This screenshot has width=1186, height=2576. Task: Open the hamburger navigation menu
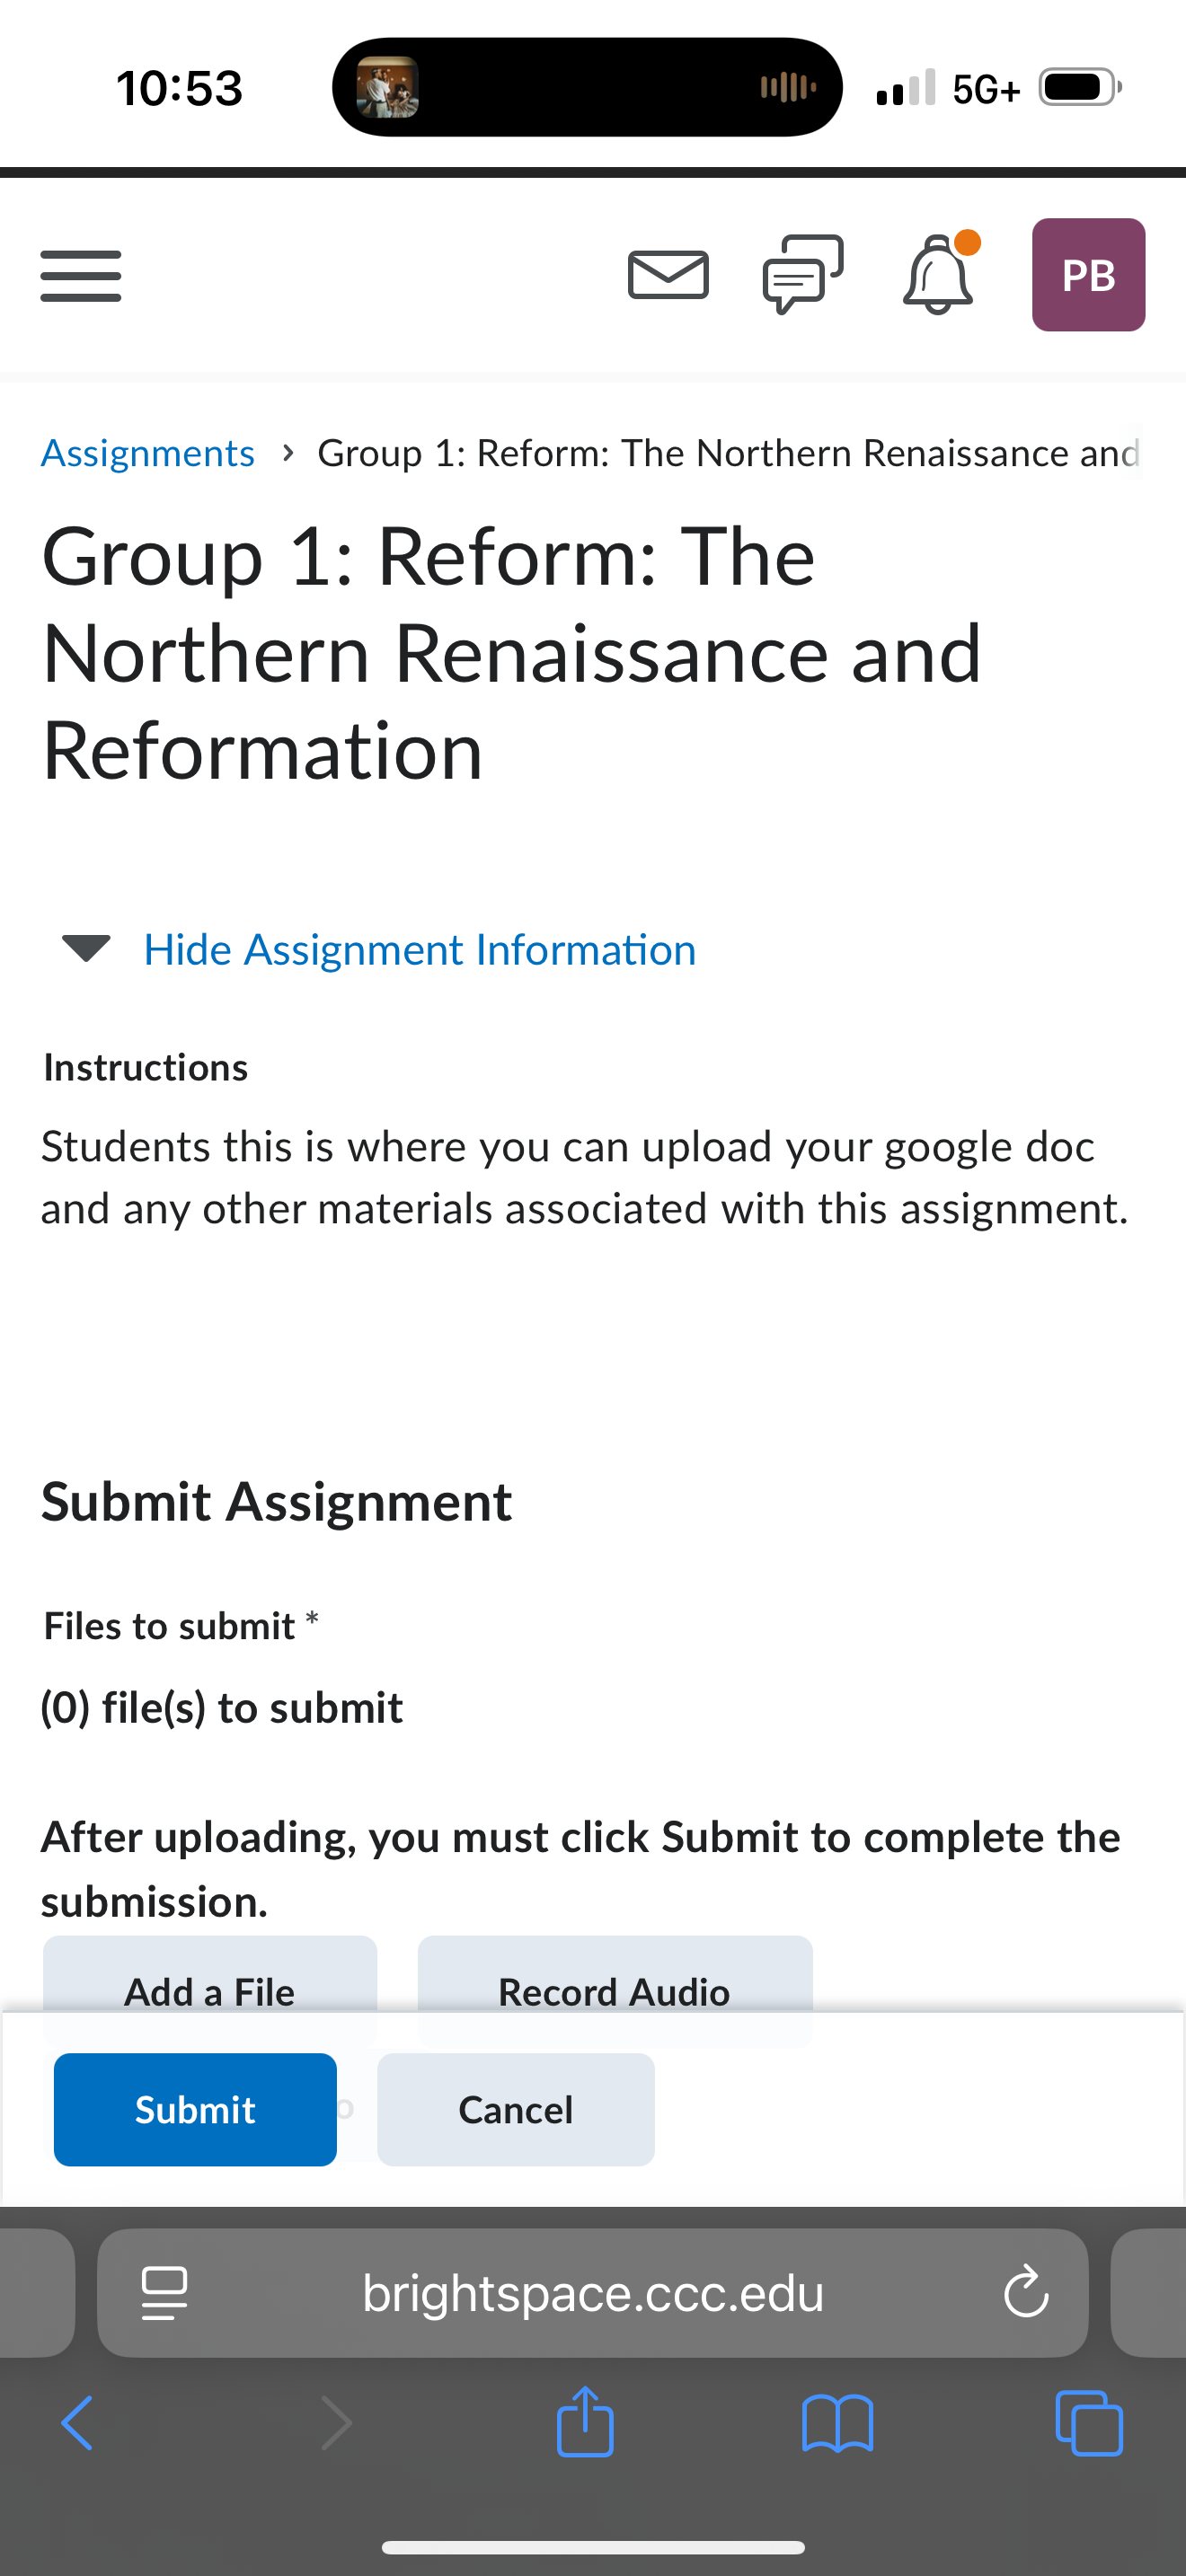(x=81, y=276)
